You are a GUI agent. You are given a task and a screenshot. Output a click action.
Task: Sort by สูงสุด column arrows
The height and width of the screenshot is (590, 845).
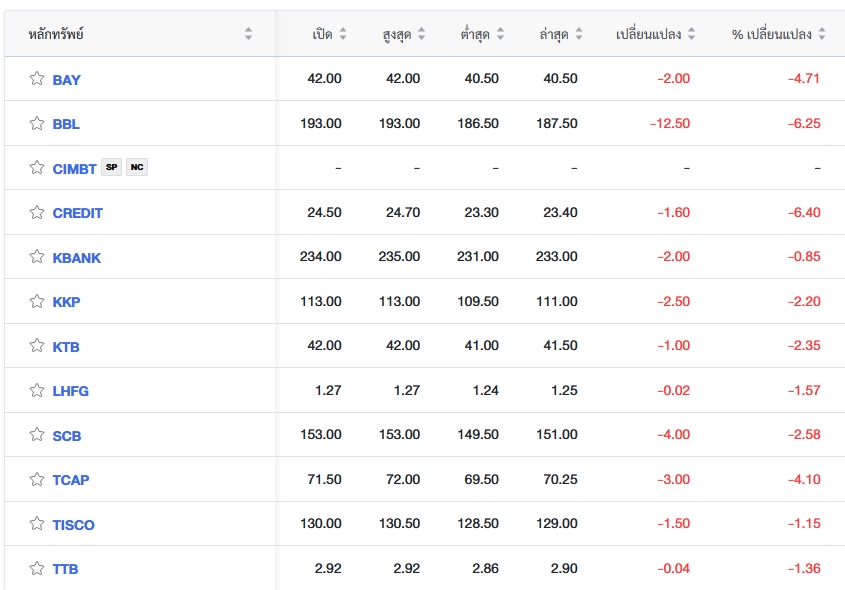pyautogui.click(x=421, y=34)
